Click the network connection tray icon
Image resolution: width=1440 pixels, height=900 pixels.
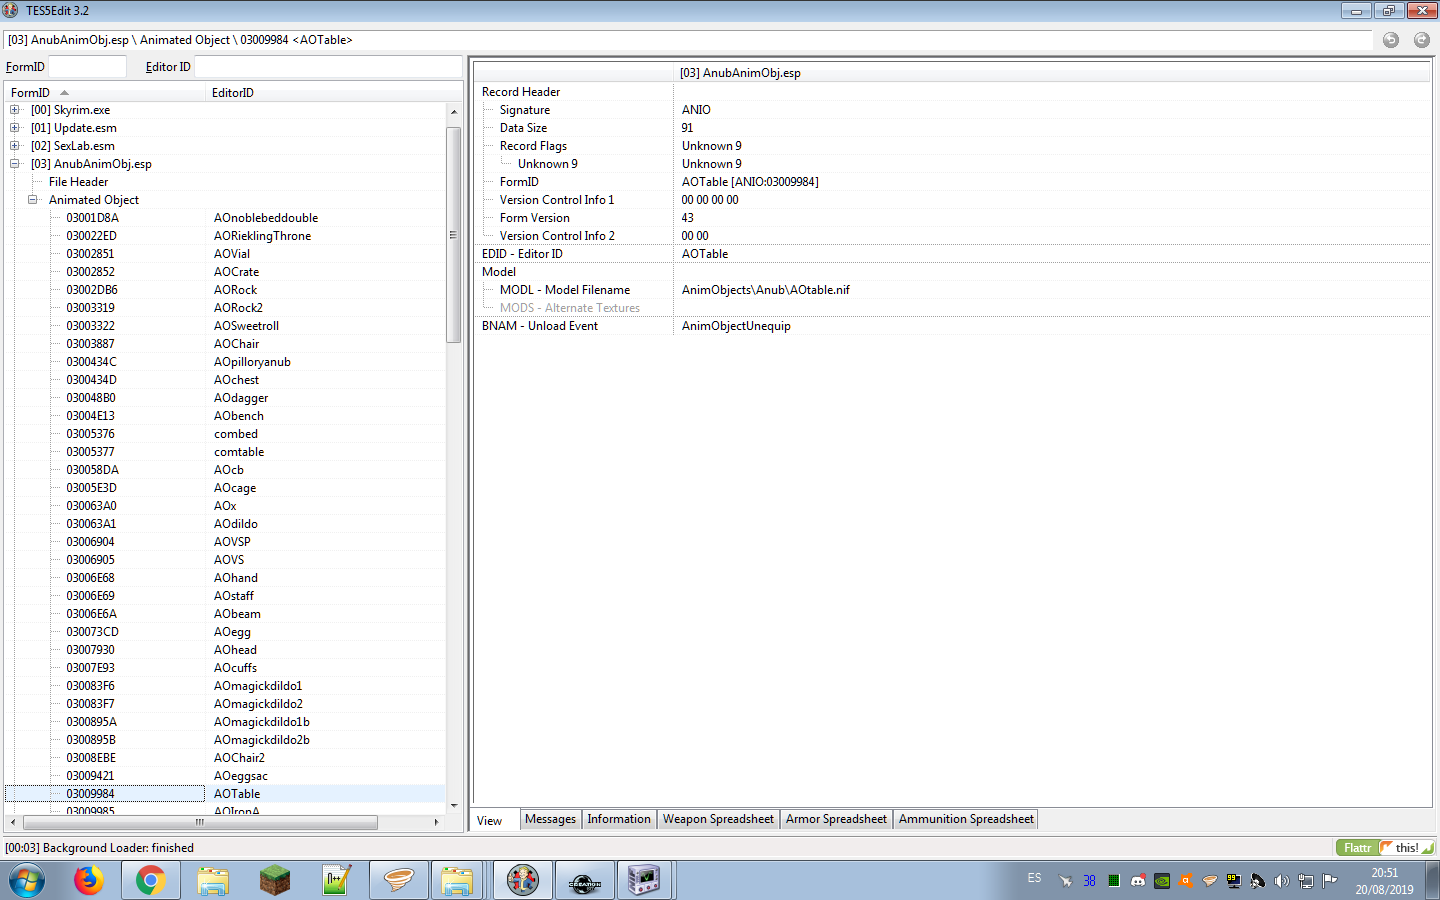click(x=1306, y=881)
